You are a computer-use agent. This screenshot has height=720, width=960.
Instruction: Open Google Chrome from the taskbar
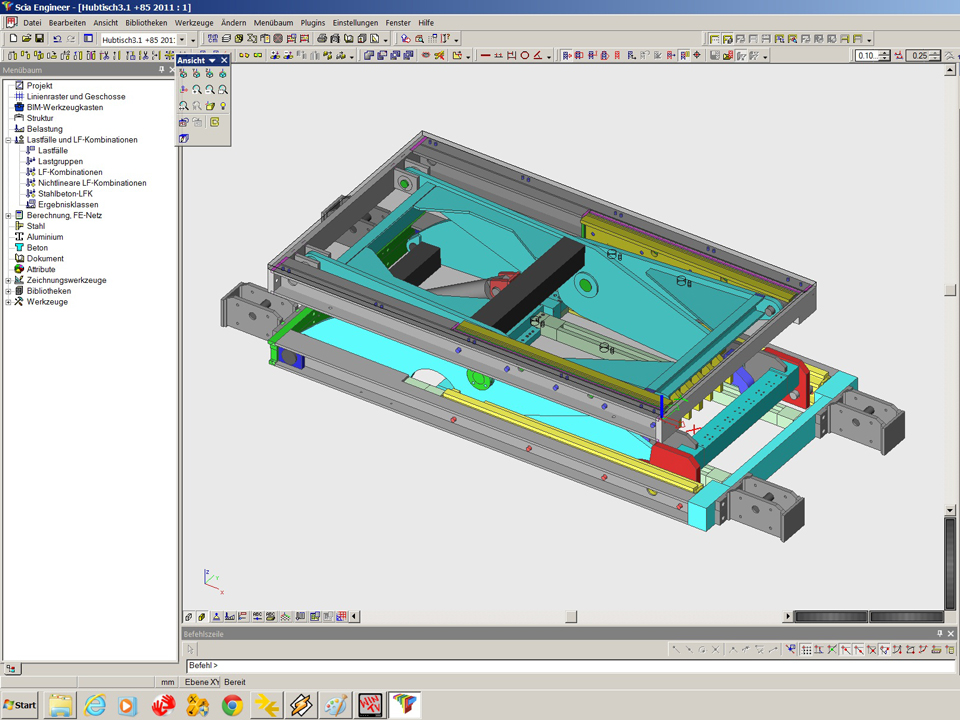[x=232, y=705]
